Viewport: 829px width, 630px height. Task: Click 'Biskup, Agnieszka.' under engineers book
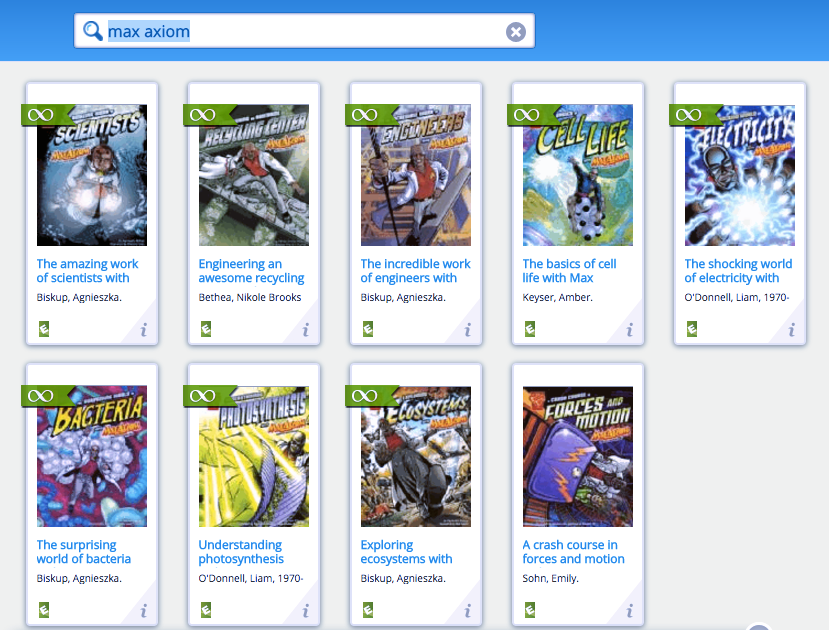(x=403, y=298)
